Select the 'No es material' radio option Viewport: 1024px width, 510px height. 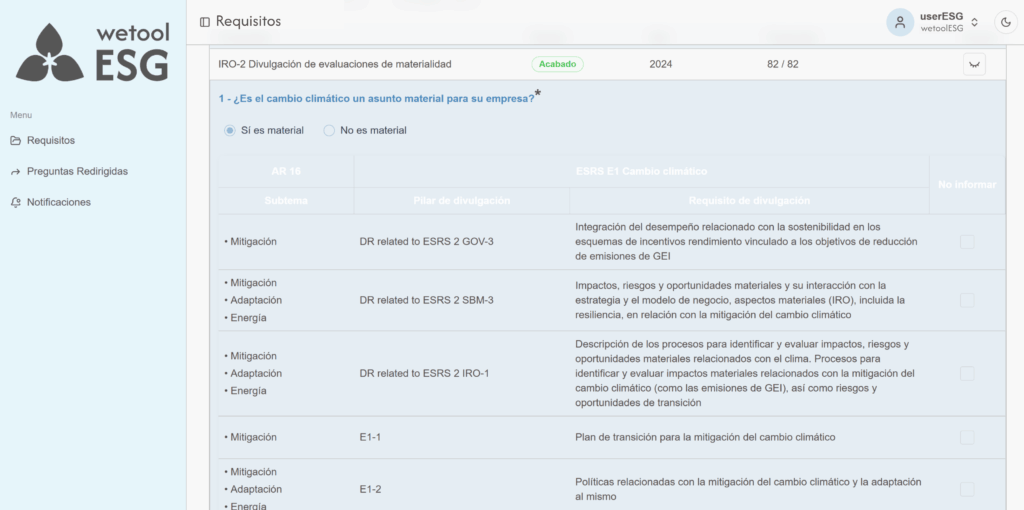(329, 130)
